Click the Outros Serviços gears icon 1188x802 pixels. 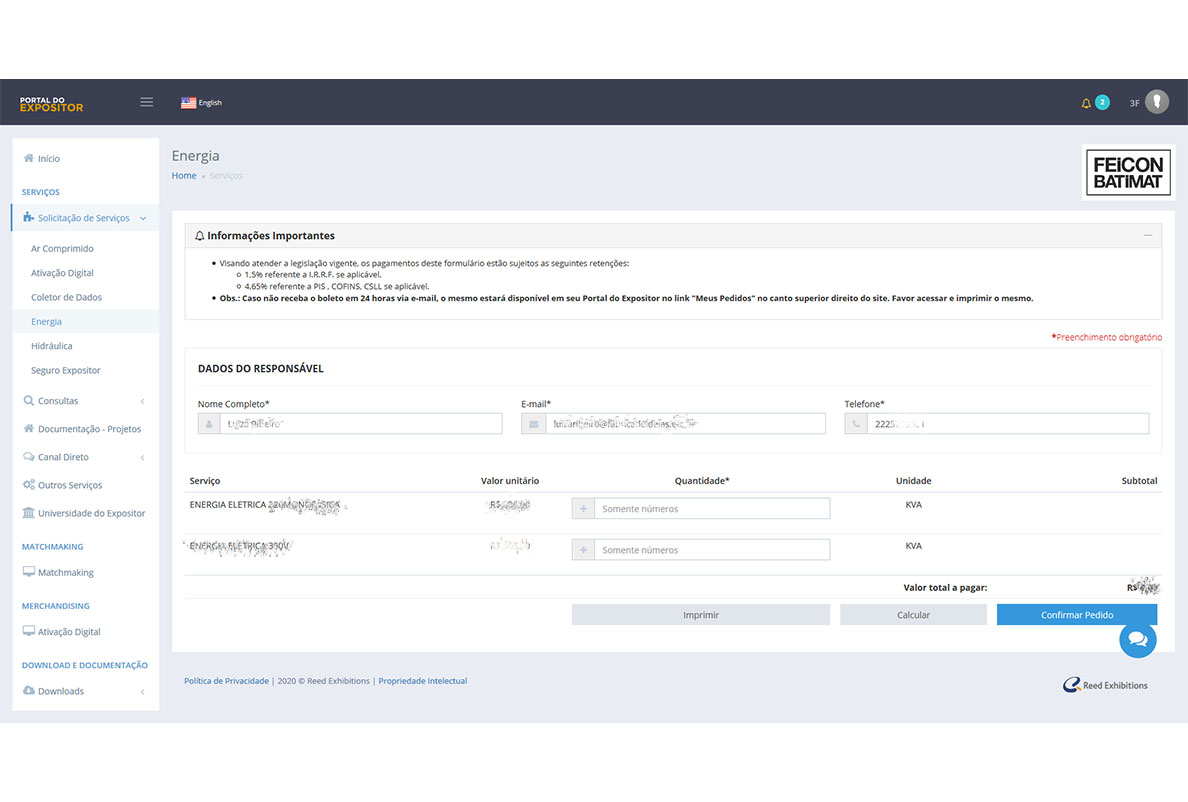pyautogui.click(x=29, y=485)
